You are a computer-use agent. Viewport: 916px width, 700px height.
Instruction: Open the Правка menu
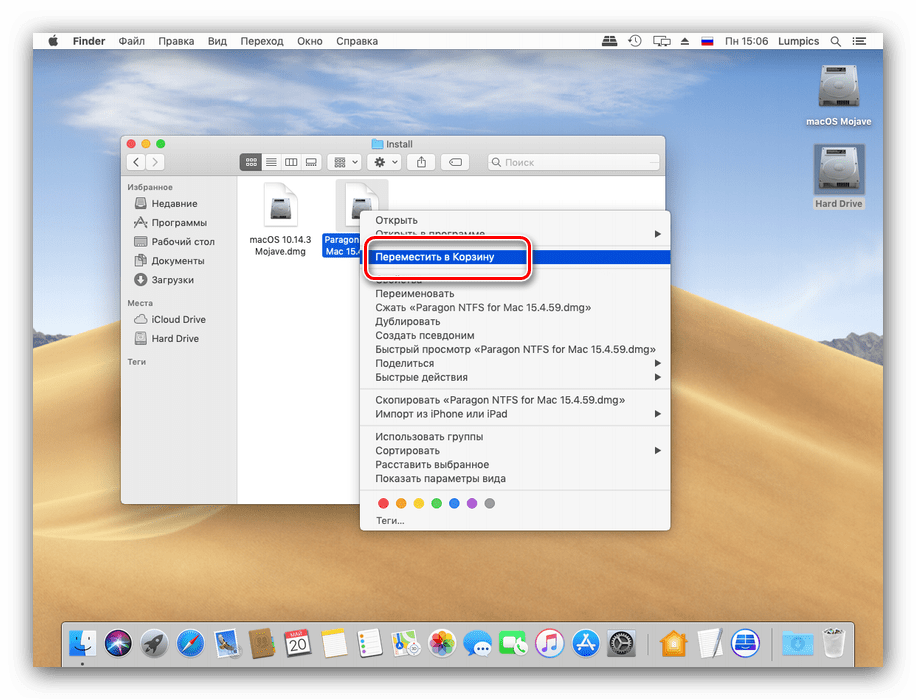[x=176, y=41]
